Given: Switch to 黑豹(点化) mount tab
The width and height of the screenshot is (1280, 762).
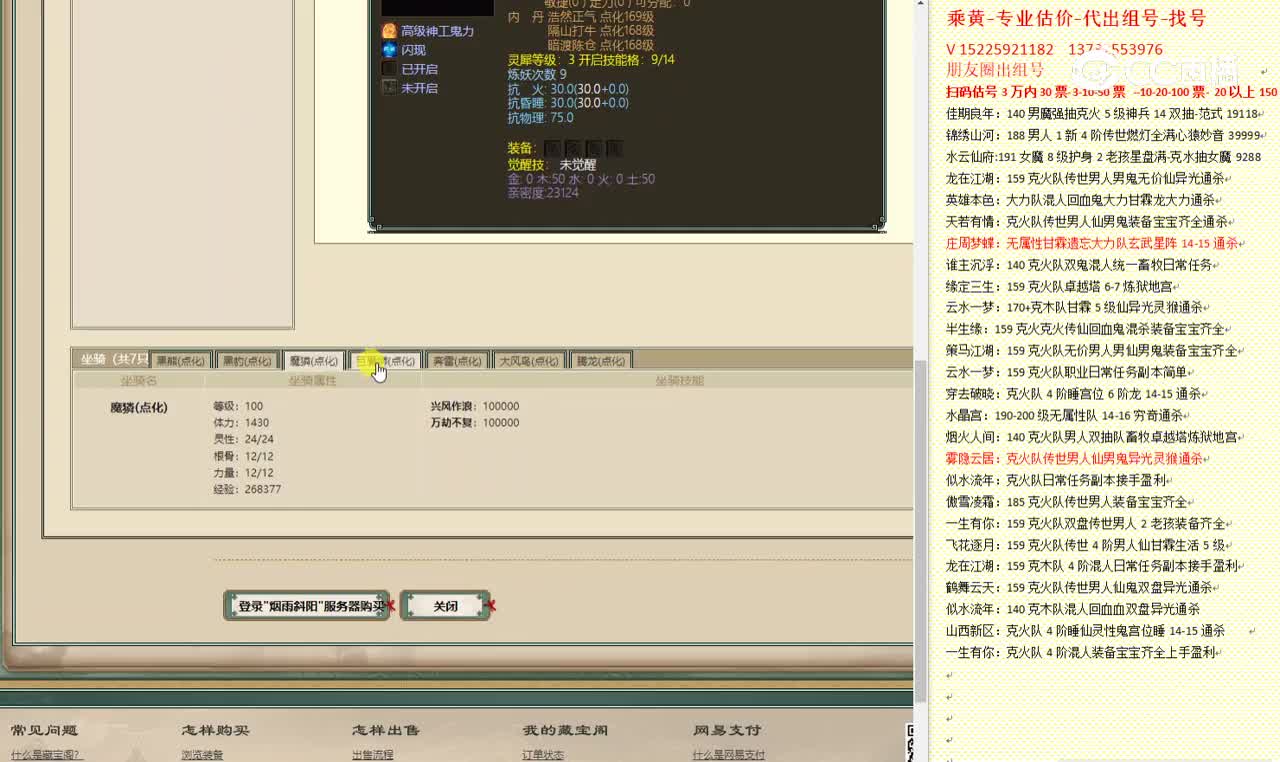Looking at the screenshot, I should coord(246,361).
